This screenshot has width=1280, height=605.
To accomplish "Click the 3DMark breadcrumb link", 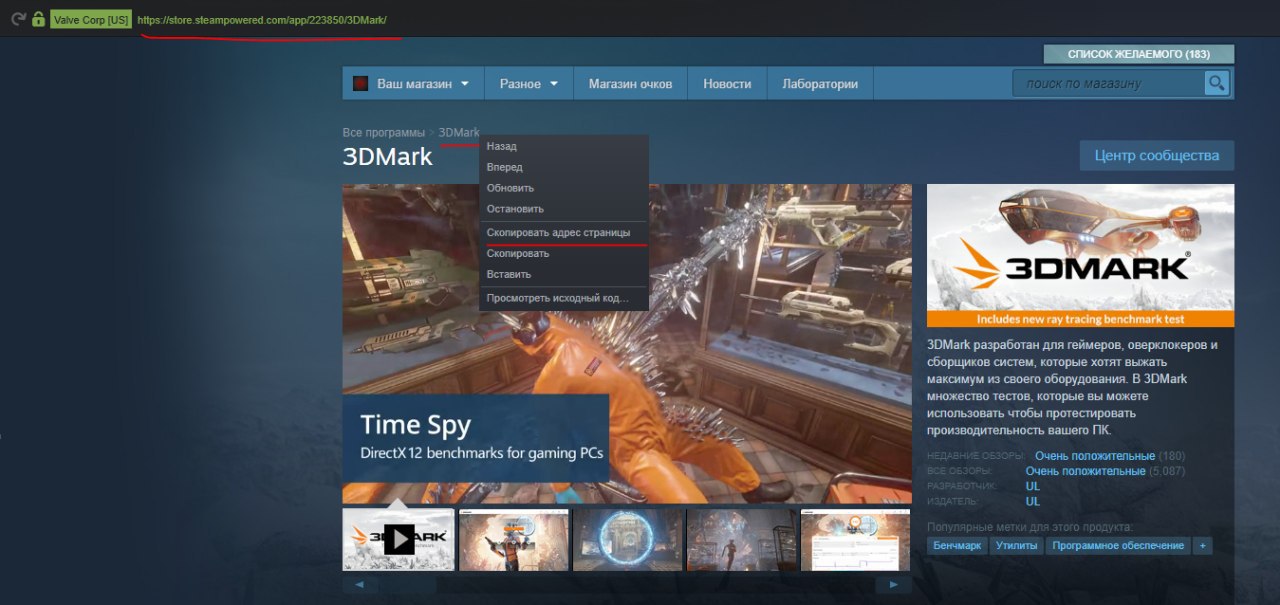I will (x=459, y=132).
